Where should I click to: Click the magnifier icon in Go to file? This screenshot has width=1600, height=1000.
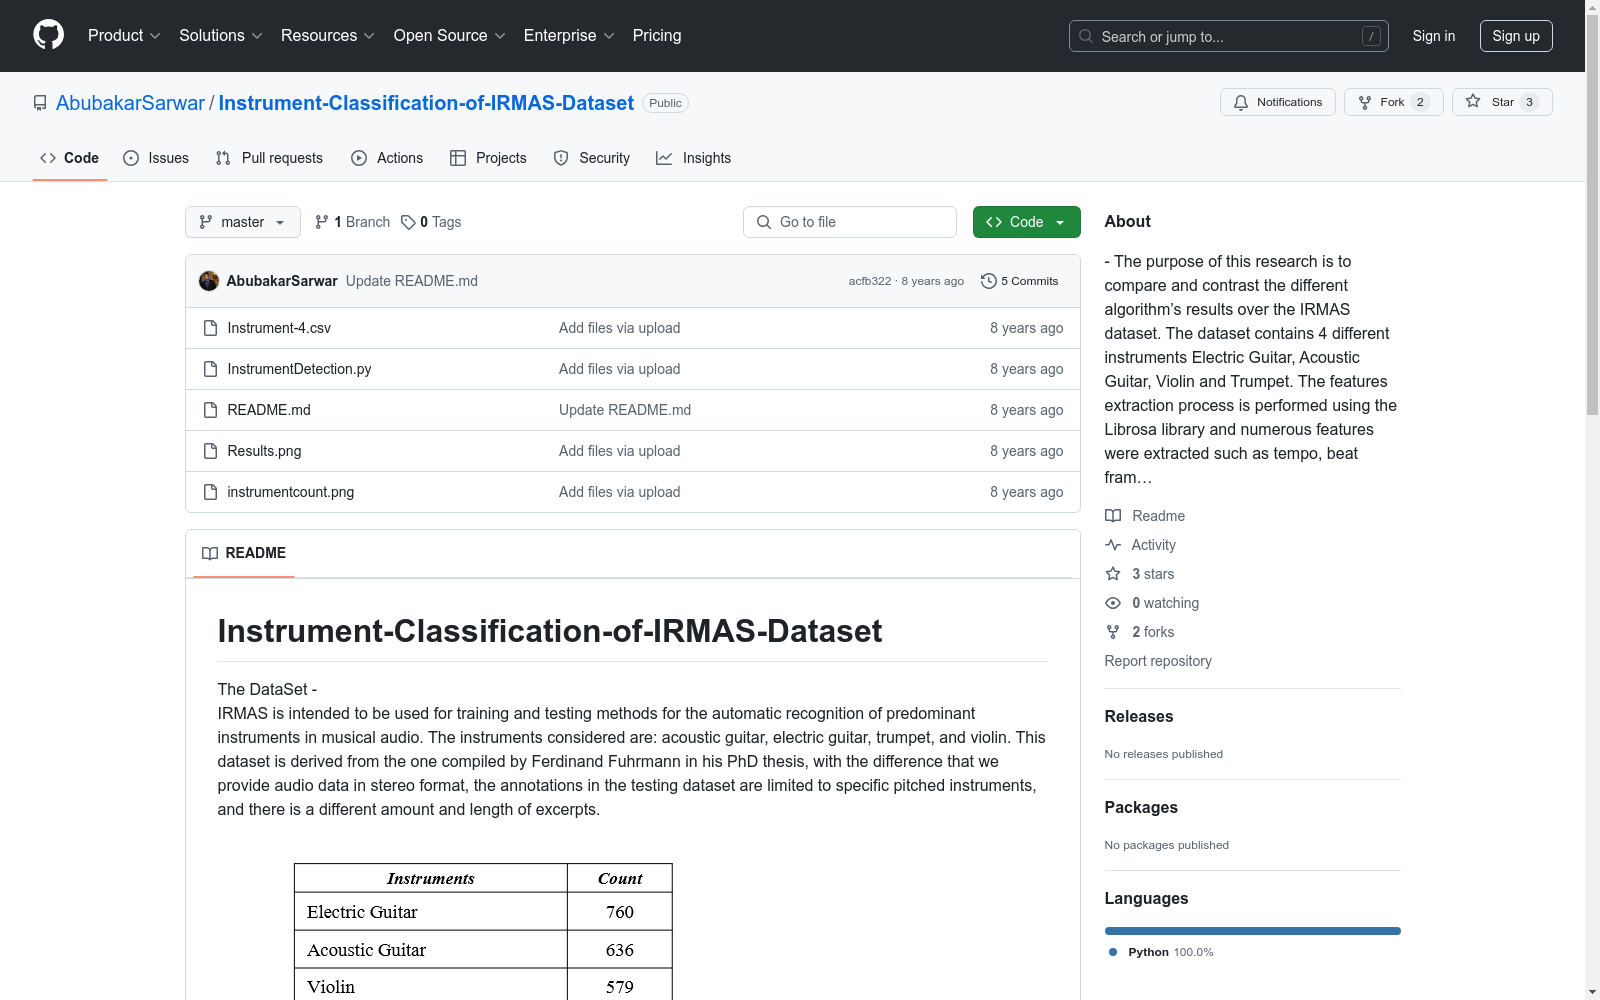tap(764, 222)
